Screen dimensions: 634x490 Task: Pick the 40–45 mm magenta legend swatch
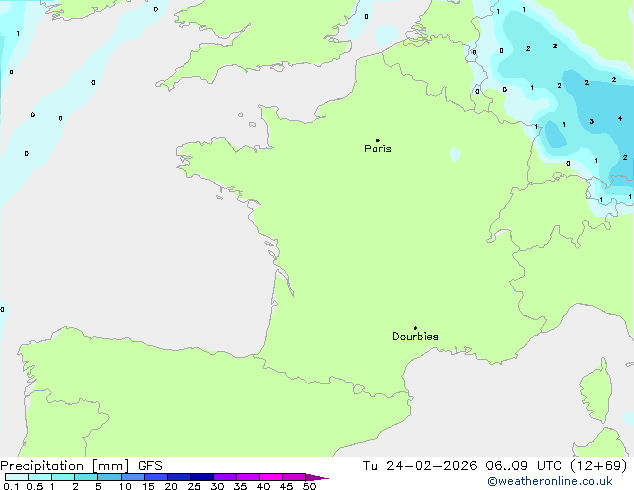[271, 477]
